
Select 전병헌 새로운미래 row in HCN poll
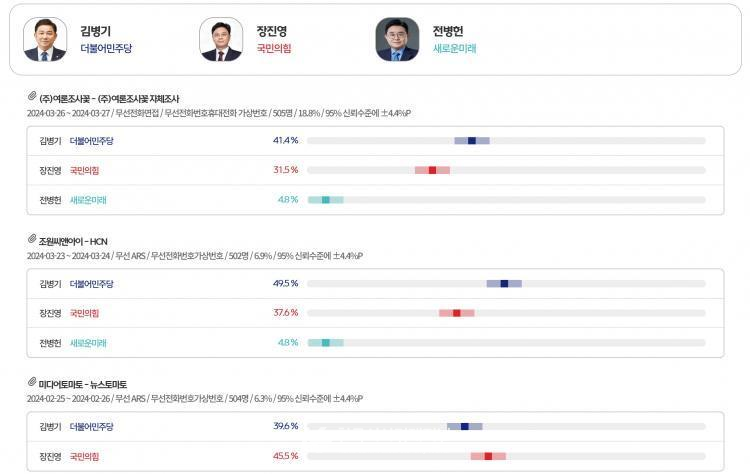375,342
